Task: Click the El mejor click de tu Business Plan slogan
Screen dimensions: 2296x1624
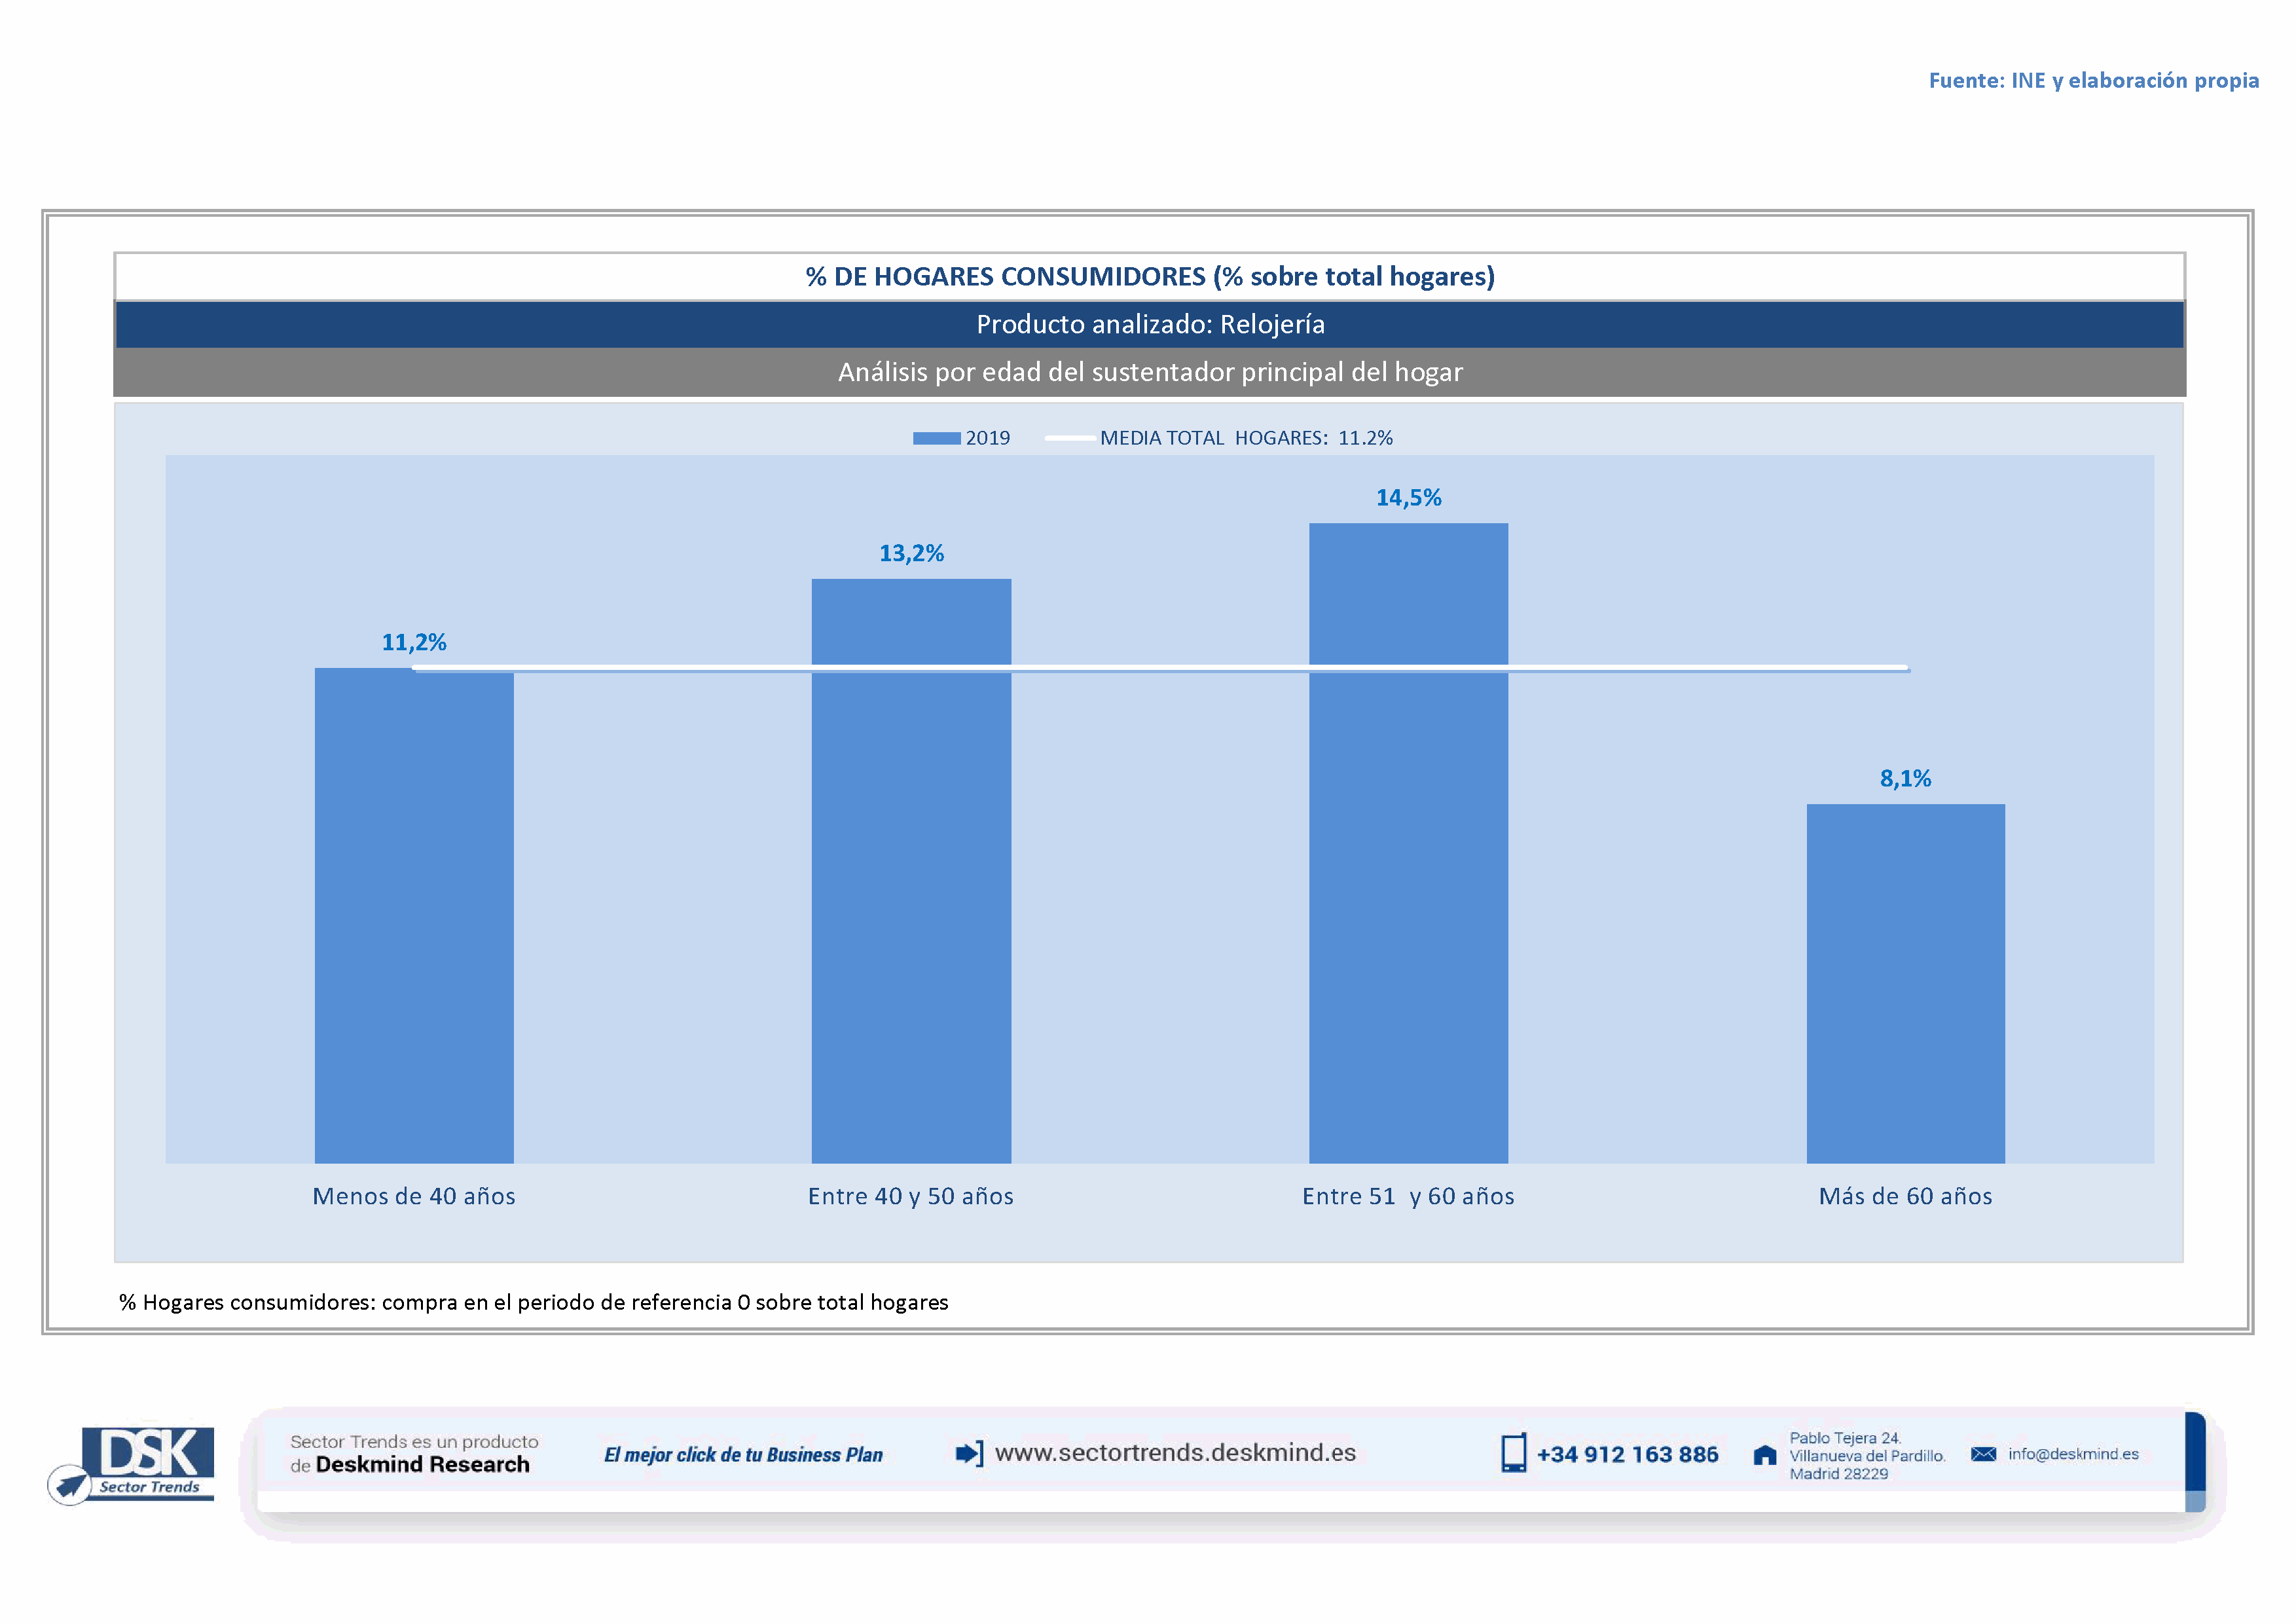Action: click(743, 1455)
